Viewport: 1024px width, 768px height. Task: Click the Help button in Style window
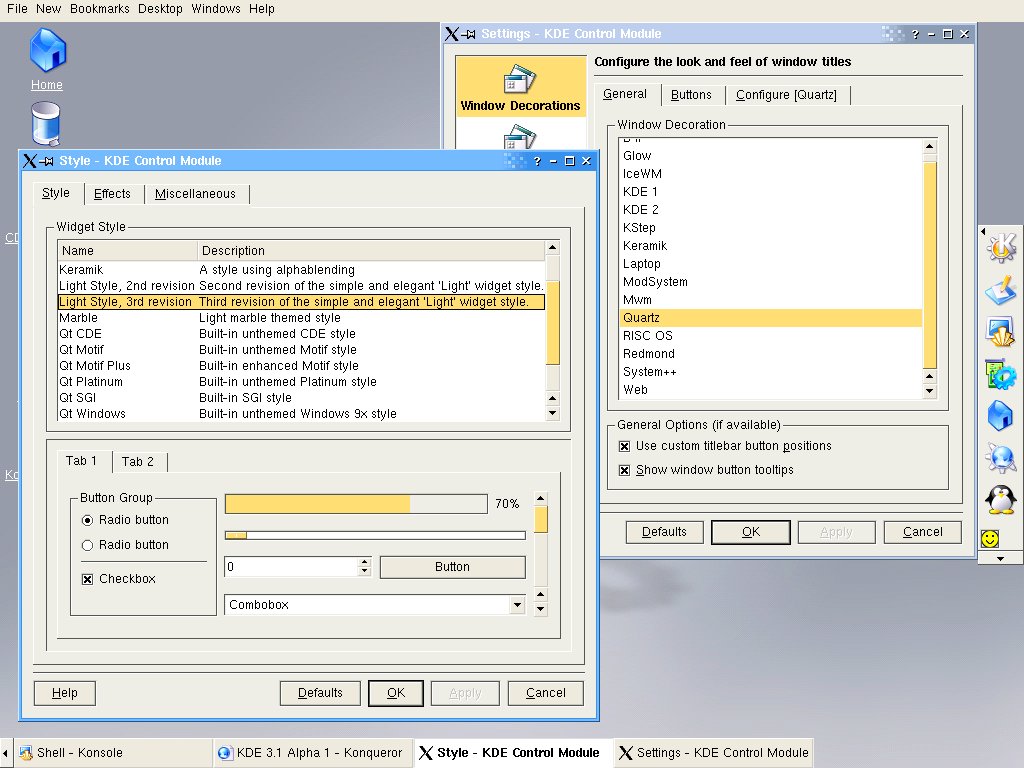(x=65, y=693)
